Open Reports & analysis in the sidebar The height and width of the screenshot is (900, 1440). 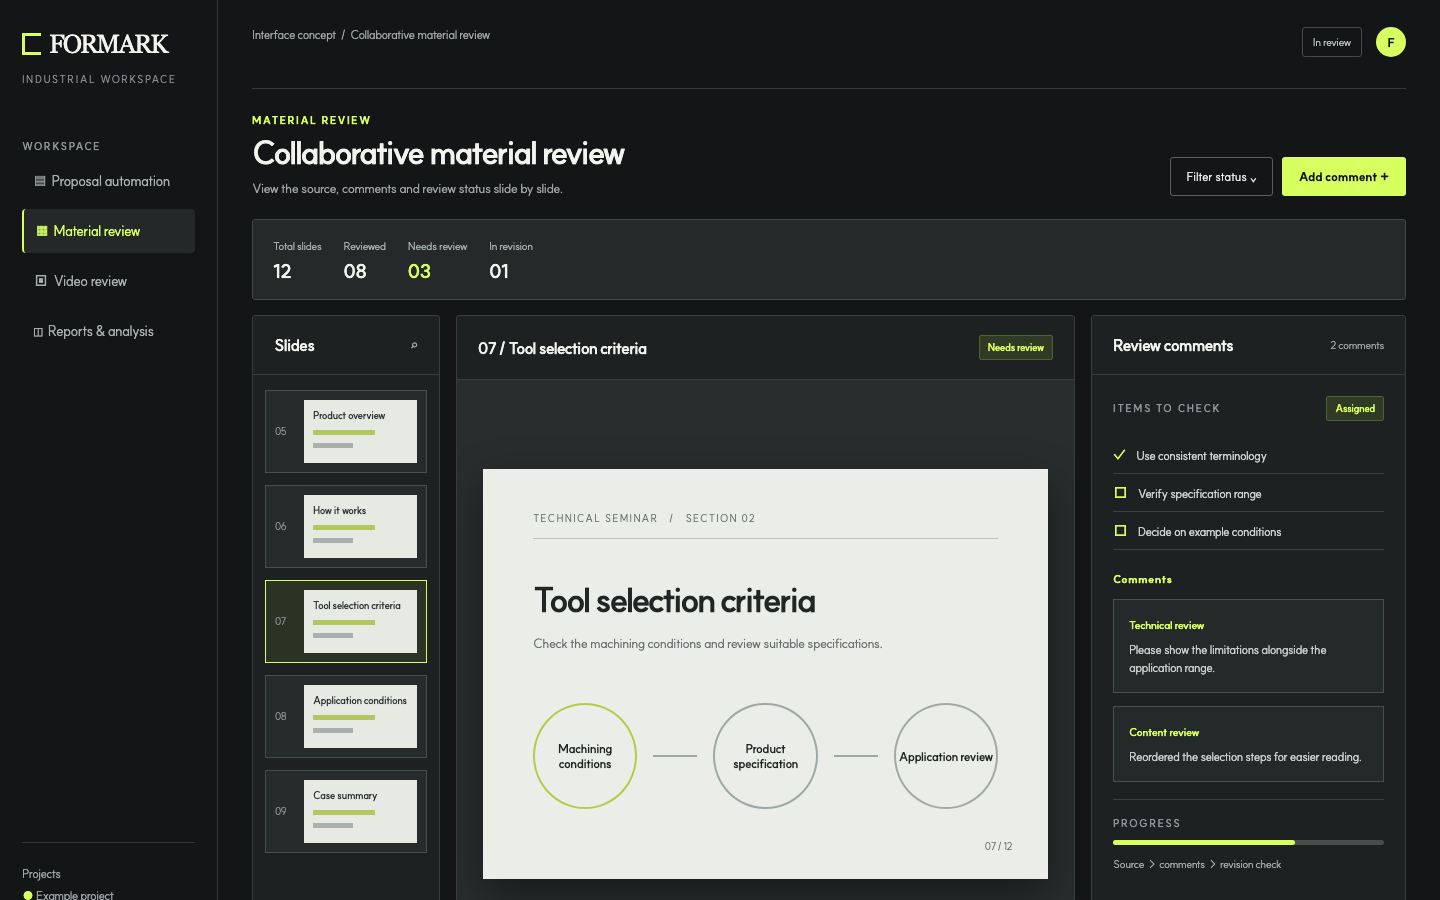108,331
